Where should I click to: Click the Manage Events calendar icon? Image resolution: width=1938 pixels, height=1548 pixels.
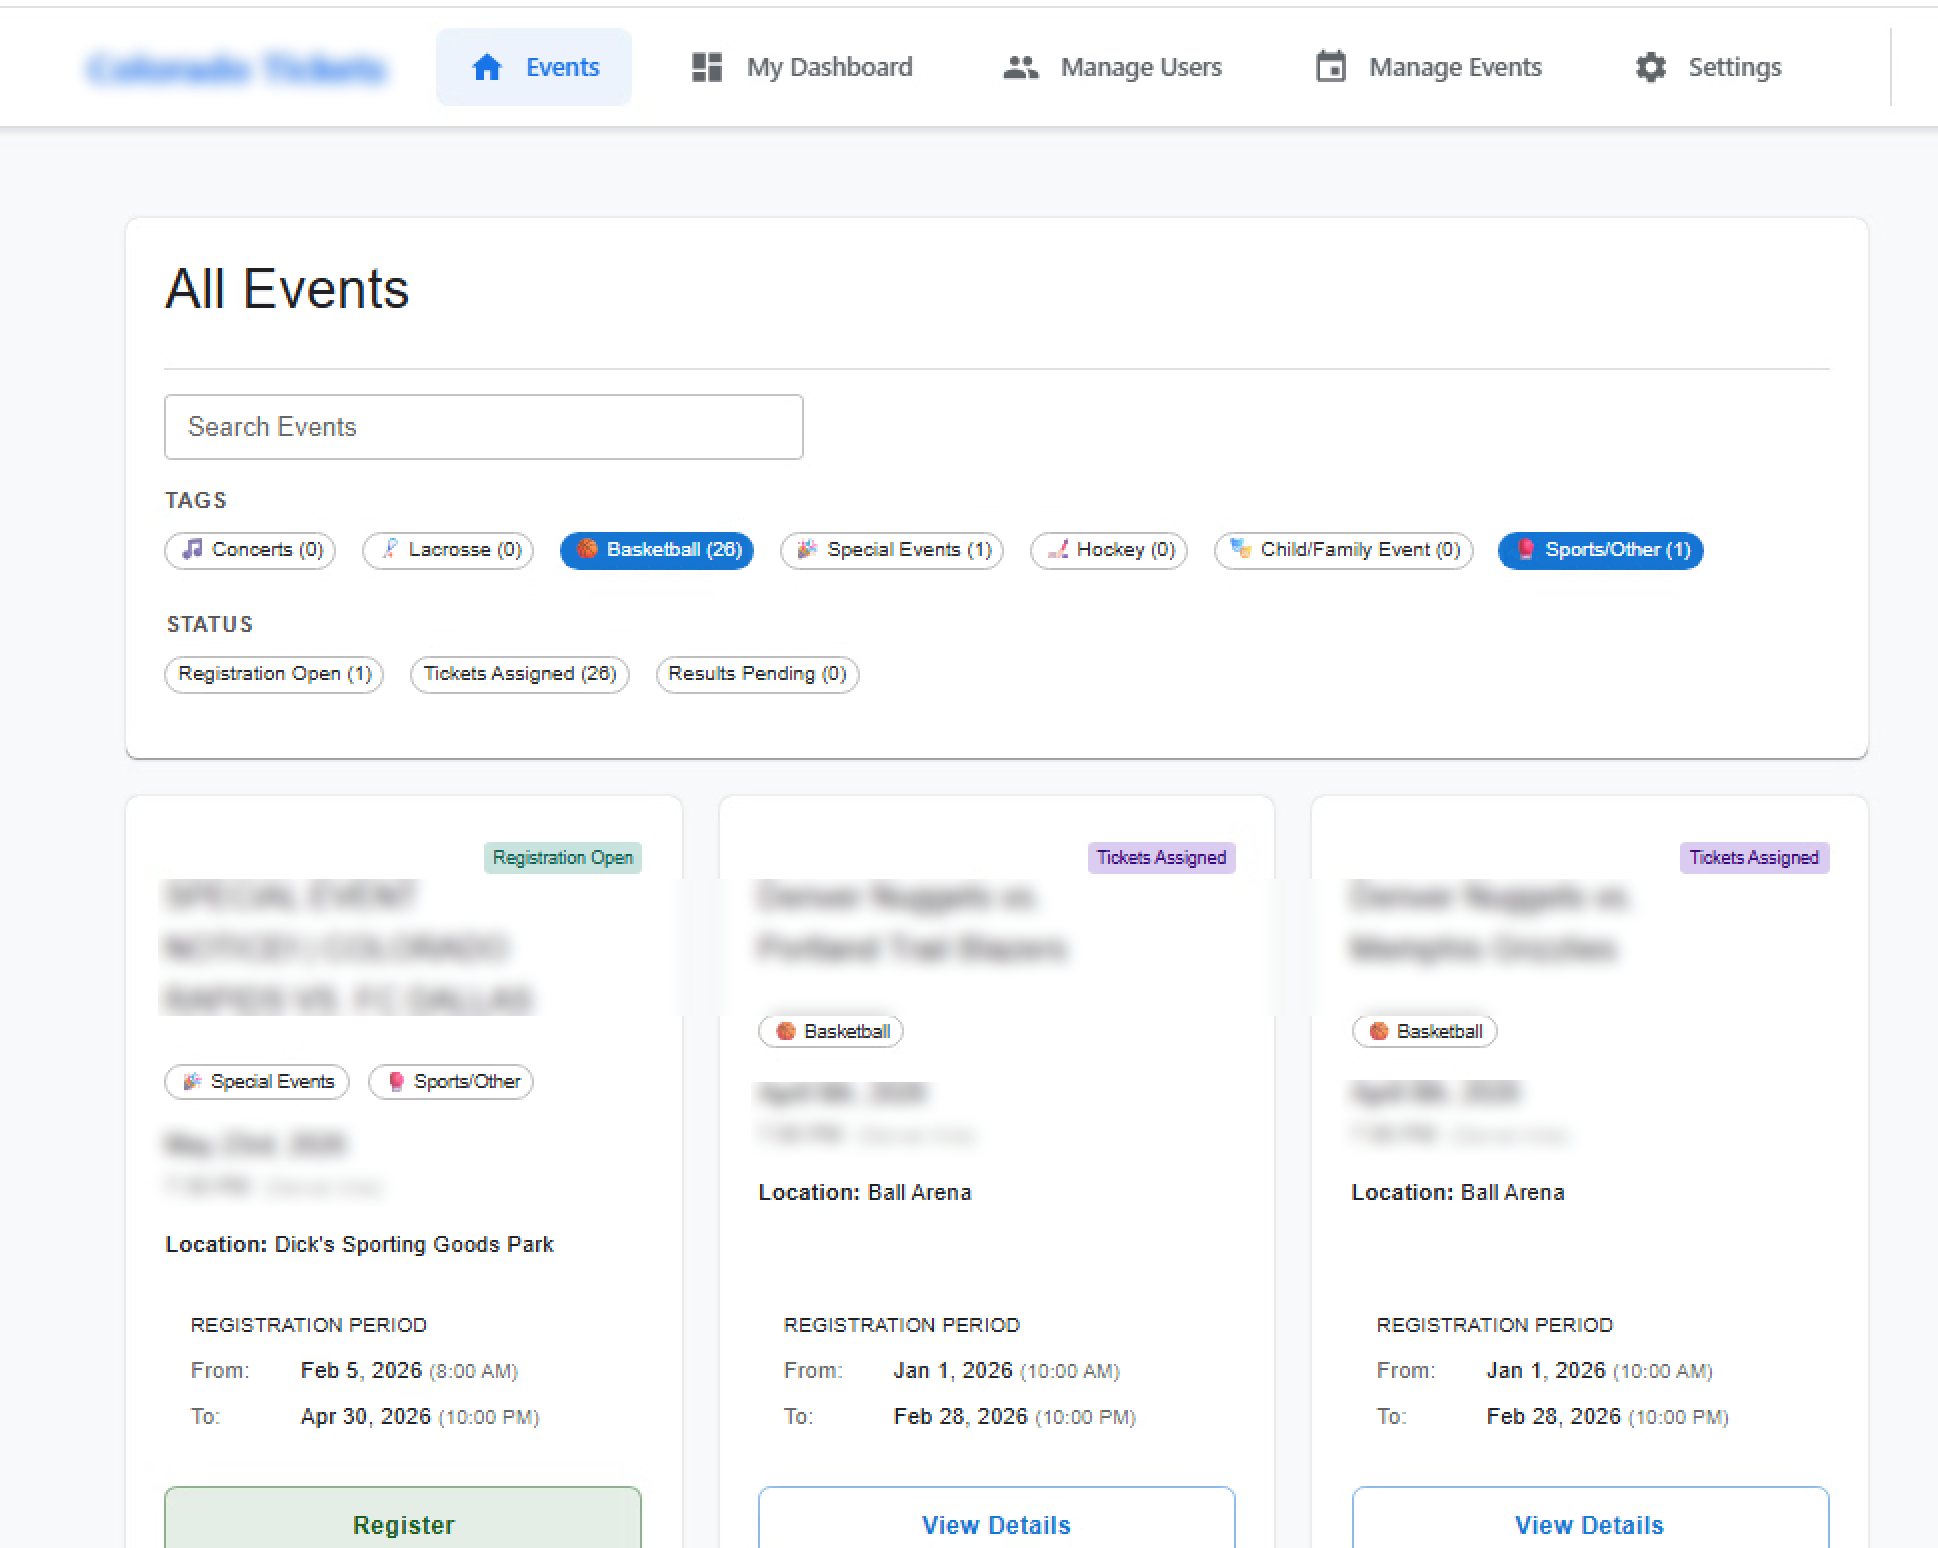(1330, 67)
